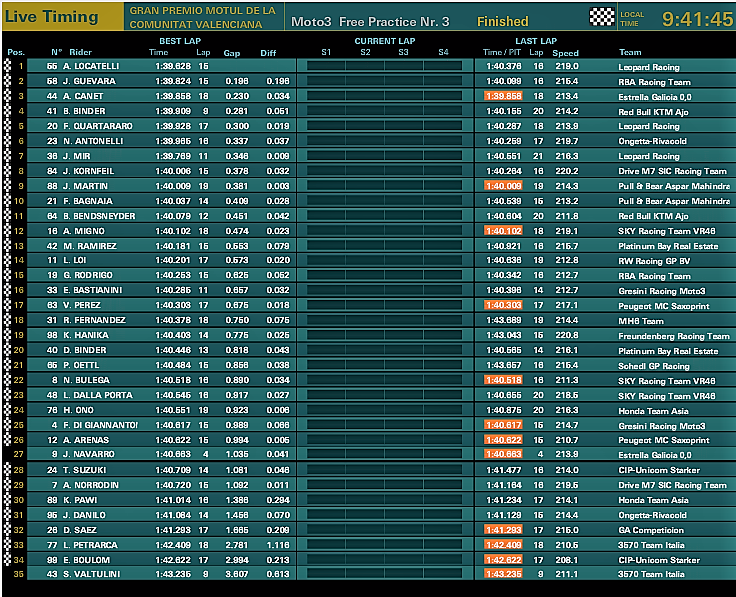This screenshot has width=736, height=597.
Task: Click J. DANILO's best lap 1:41.084
Action: tap(173, 516)
